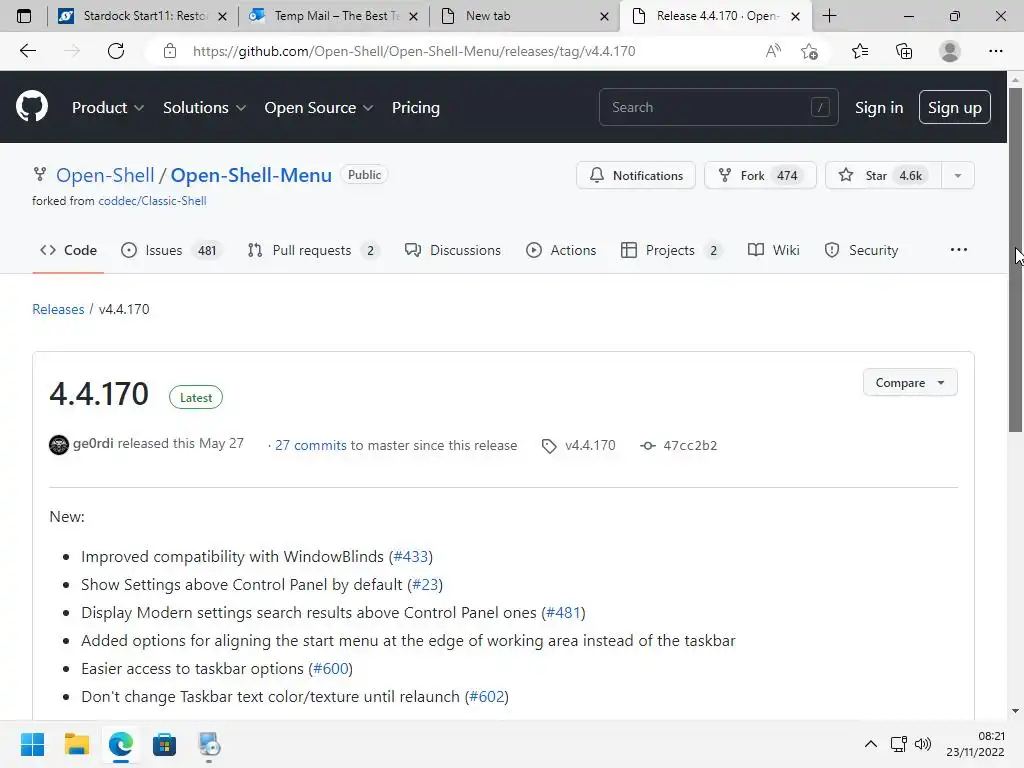The width and height of the screenshot is (1024, 768).
Task: Open issue #23 link
Action: pyautogui.click(x=425, y=584)
